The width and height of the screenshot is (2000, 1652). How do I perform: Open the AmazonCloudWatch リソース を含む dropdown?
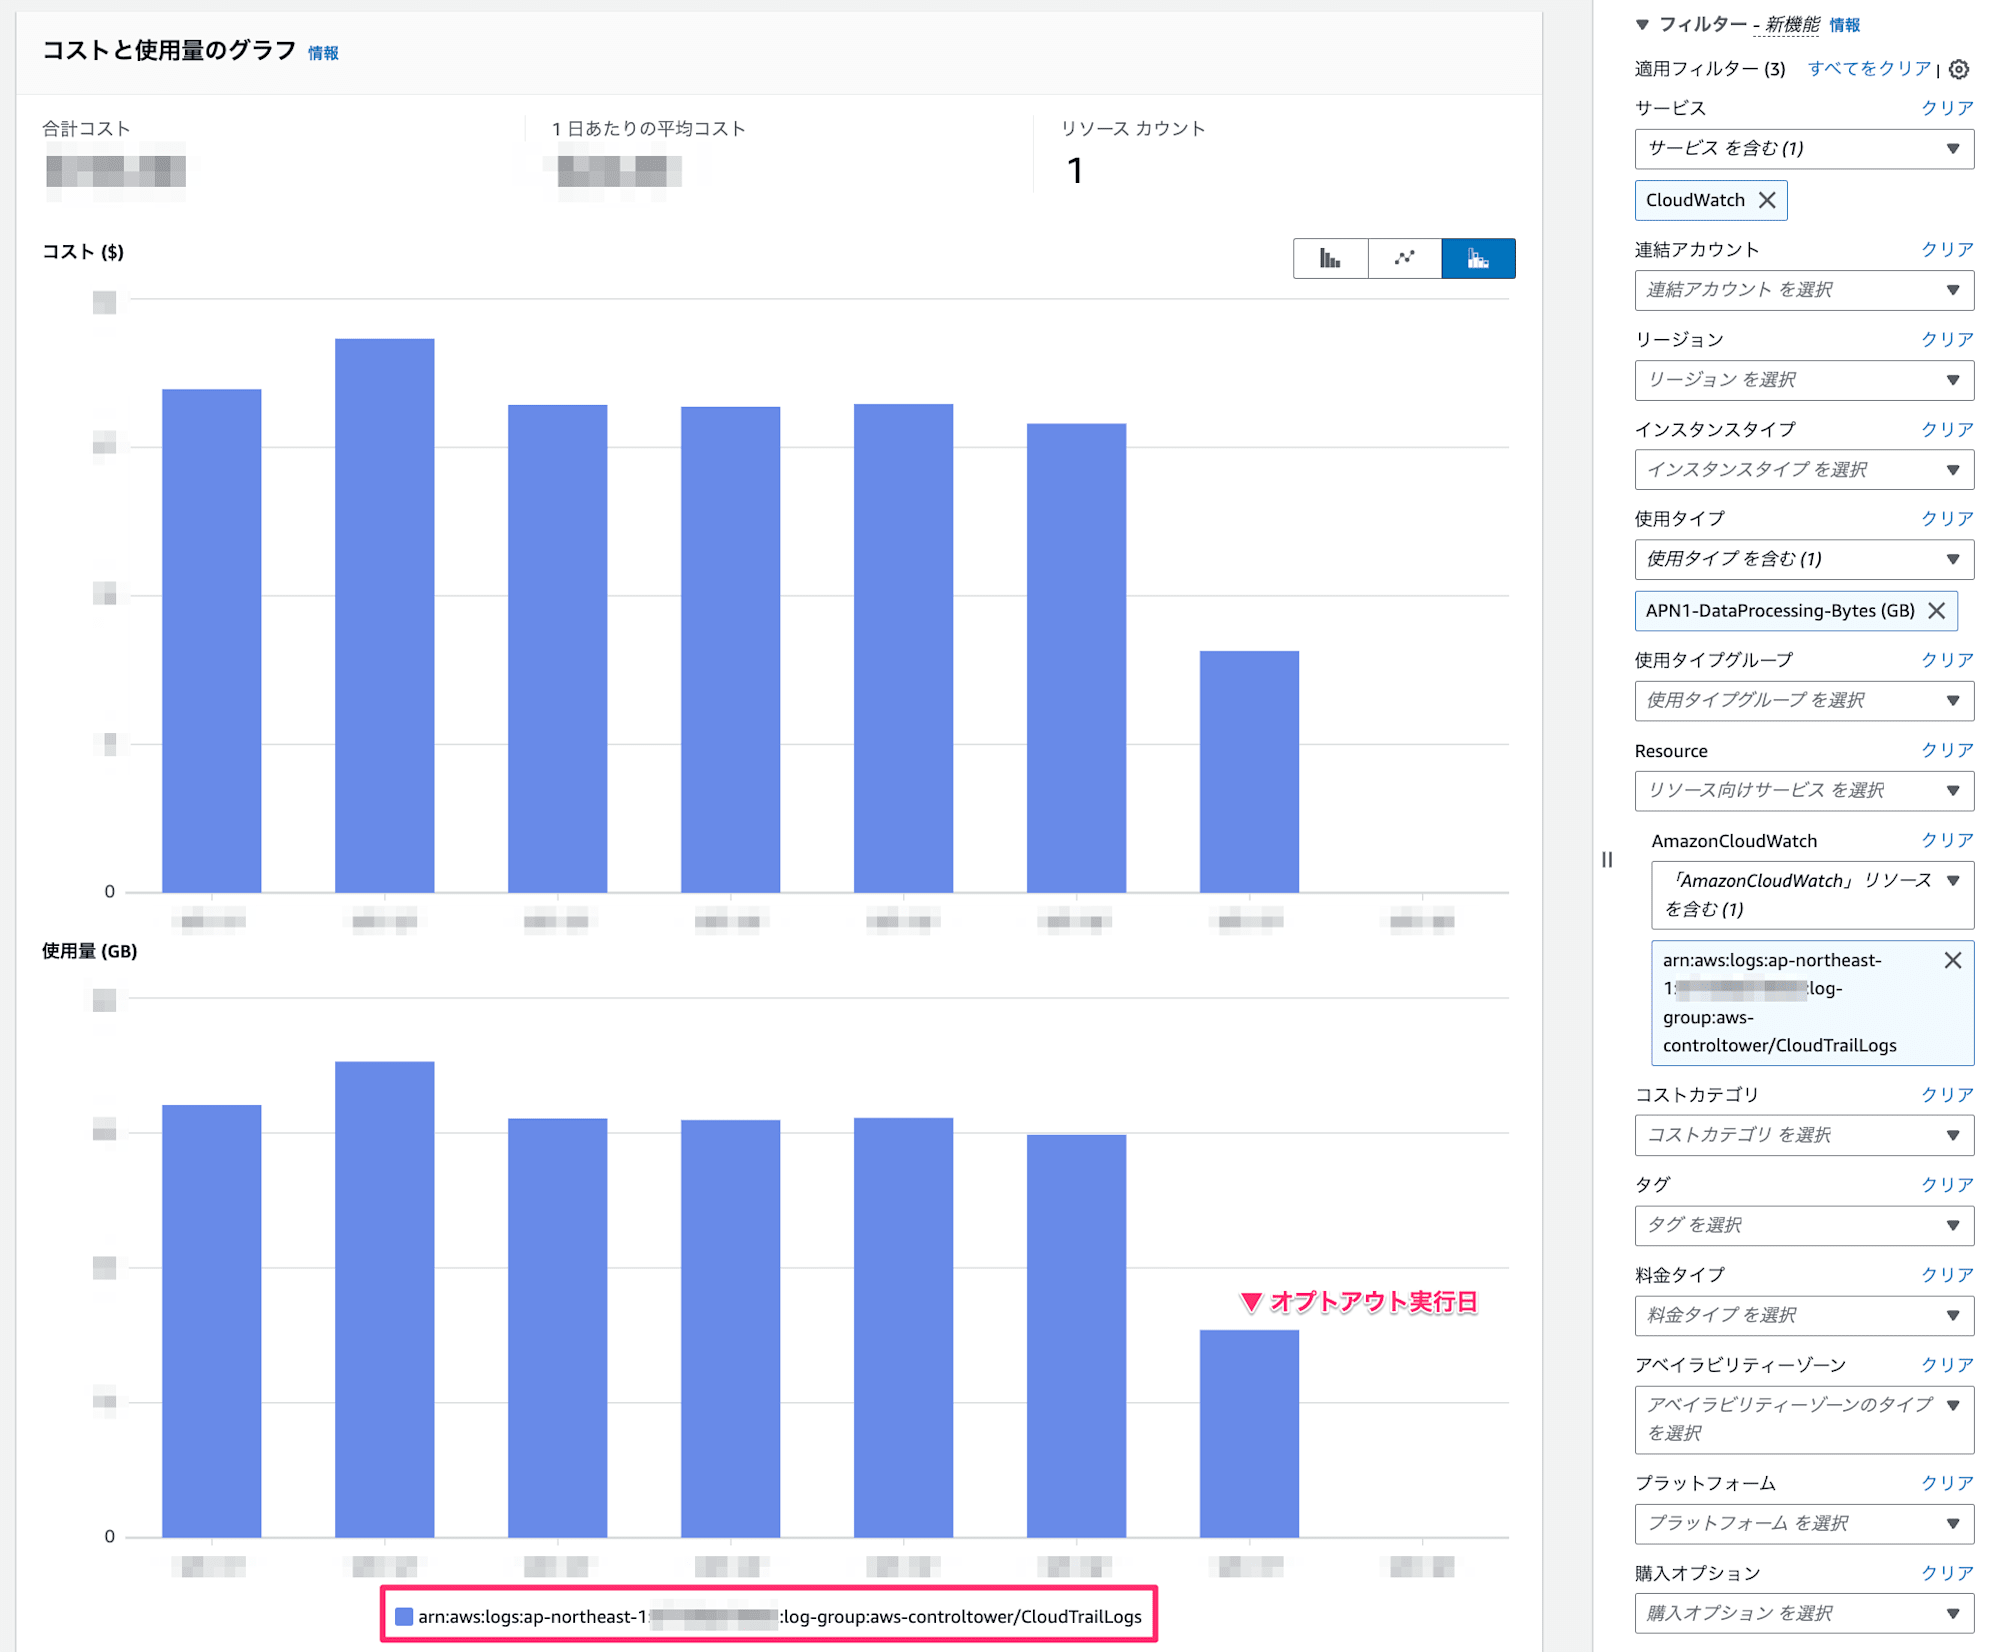pyautogui.click(x=1812, y=895)
